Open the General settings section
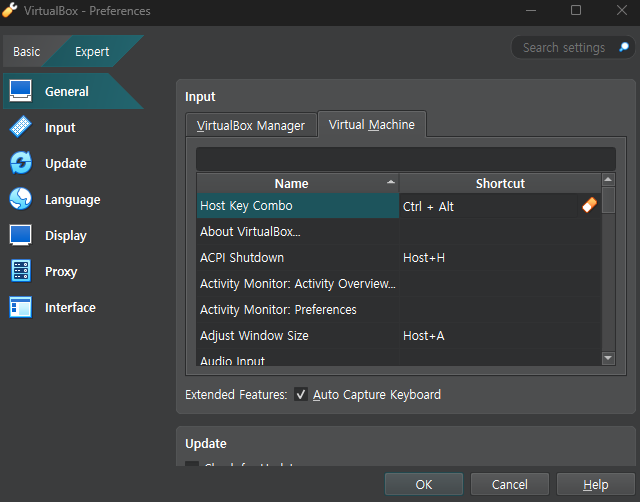 point(73,91)
